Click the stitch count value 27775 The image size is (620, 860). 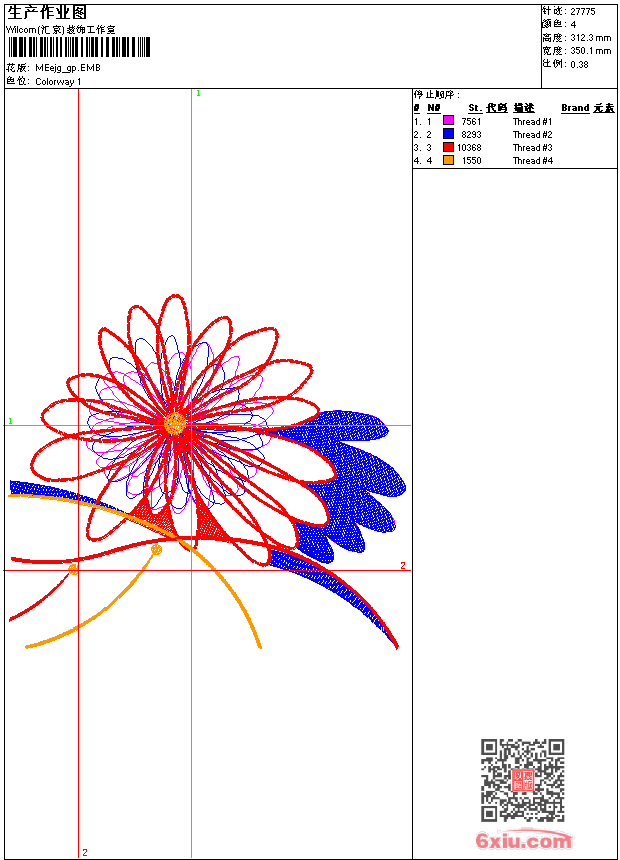pos(582,11)
